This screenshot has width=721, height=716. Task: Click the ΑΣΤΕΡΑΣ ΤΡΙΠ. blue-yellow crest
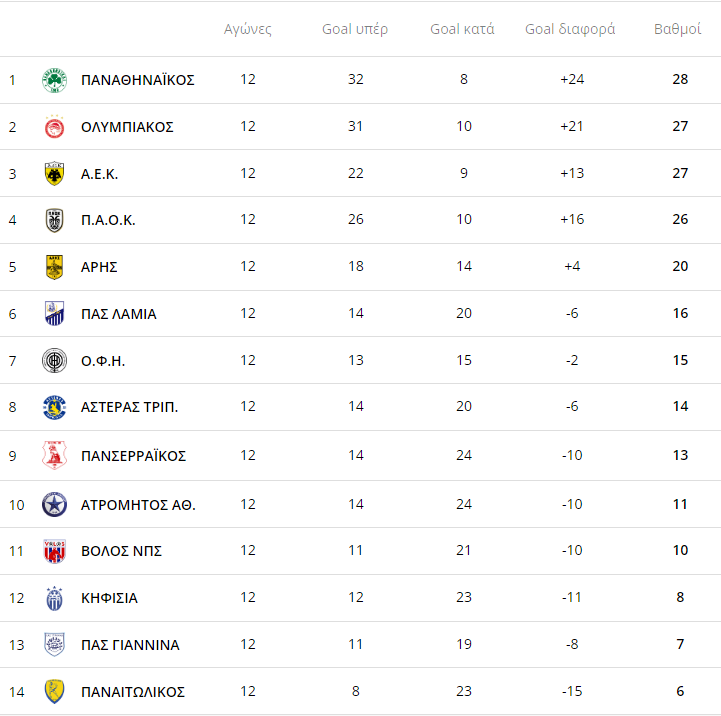click(x=54, y=407)
